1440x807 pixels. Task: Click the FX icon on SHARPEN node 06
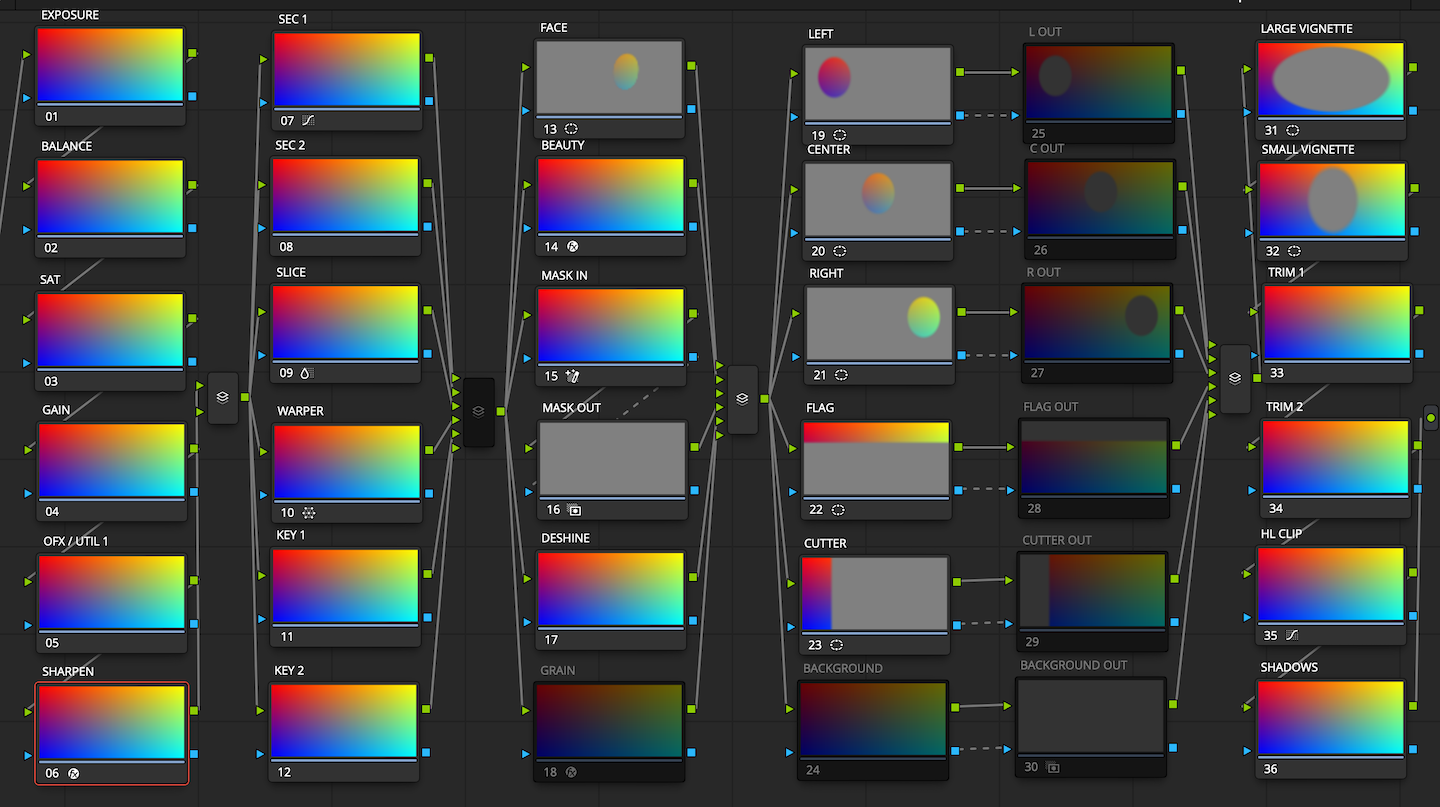73,773
